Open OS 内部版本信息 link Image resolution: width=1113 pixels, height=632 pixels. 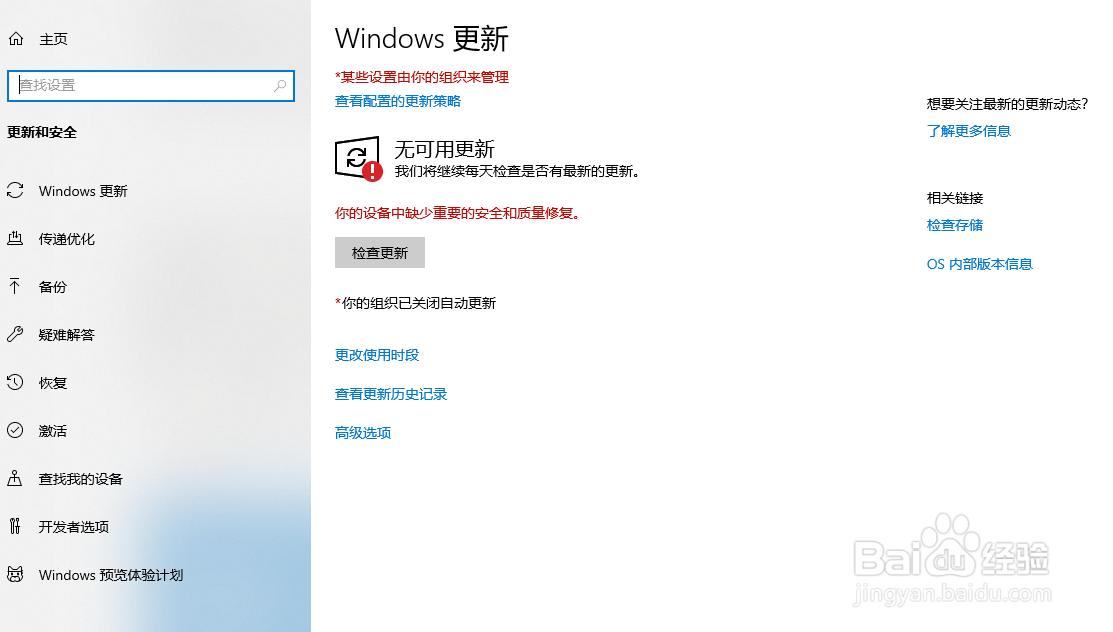pyautogui.click(x=980, y=264)
